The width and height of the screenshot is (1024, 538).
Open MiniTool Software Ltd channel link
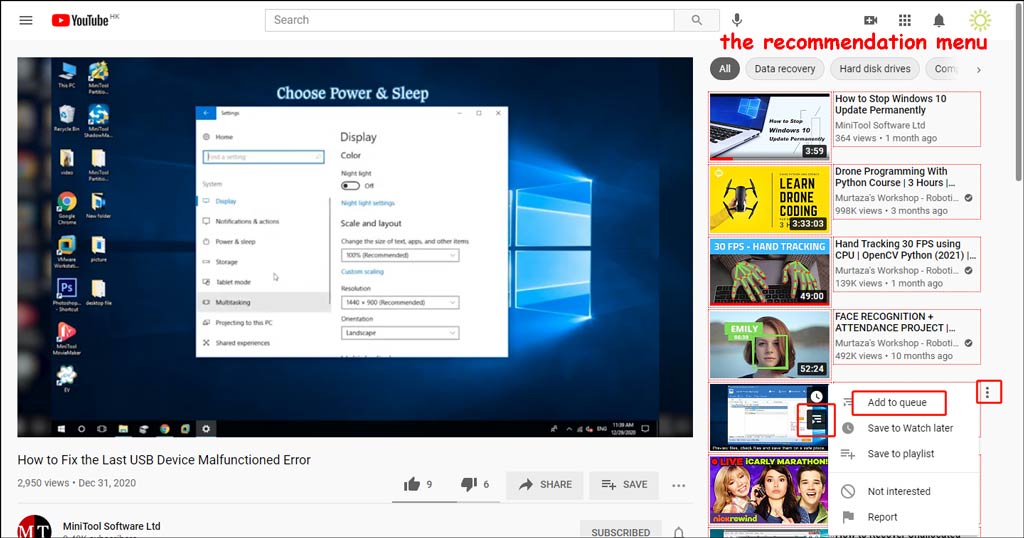click(x=112, y=526)
